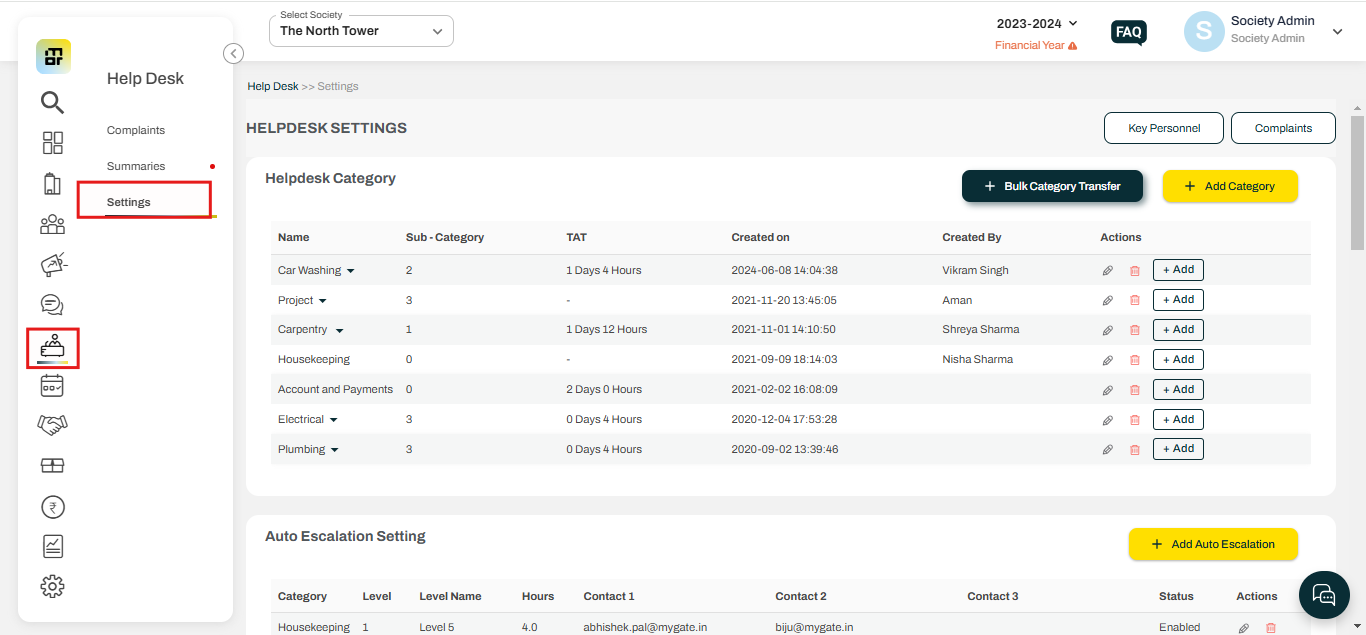Open the Help Desk icon in sidebar
The width and height of the screenshot is (1366, 635).
(x=52, y=347)
